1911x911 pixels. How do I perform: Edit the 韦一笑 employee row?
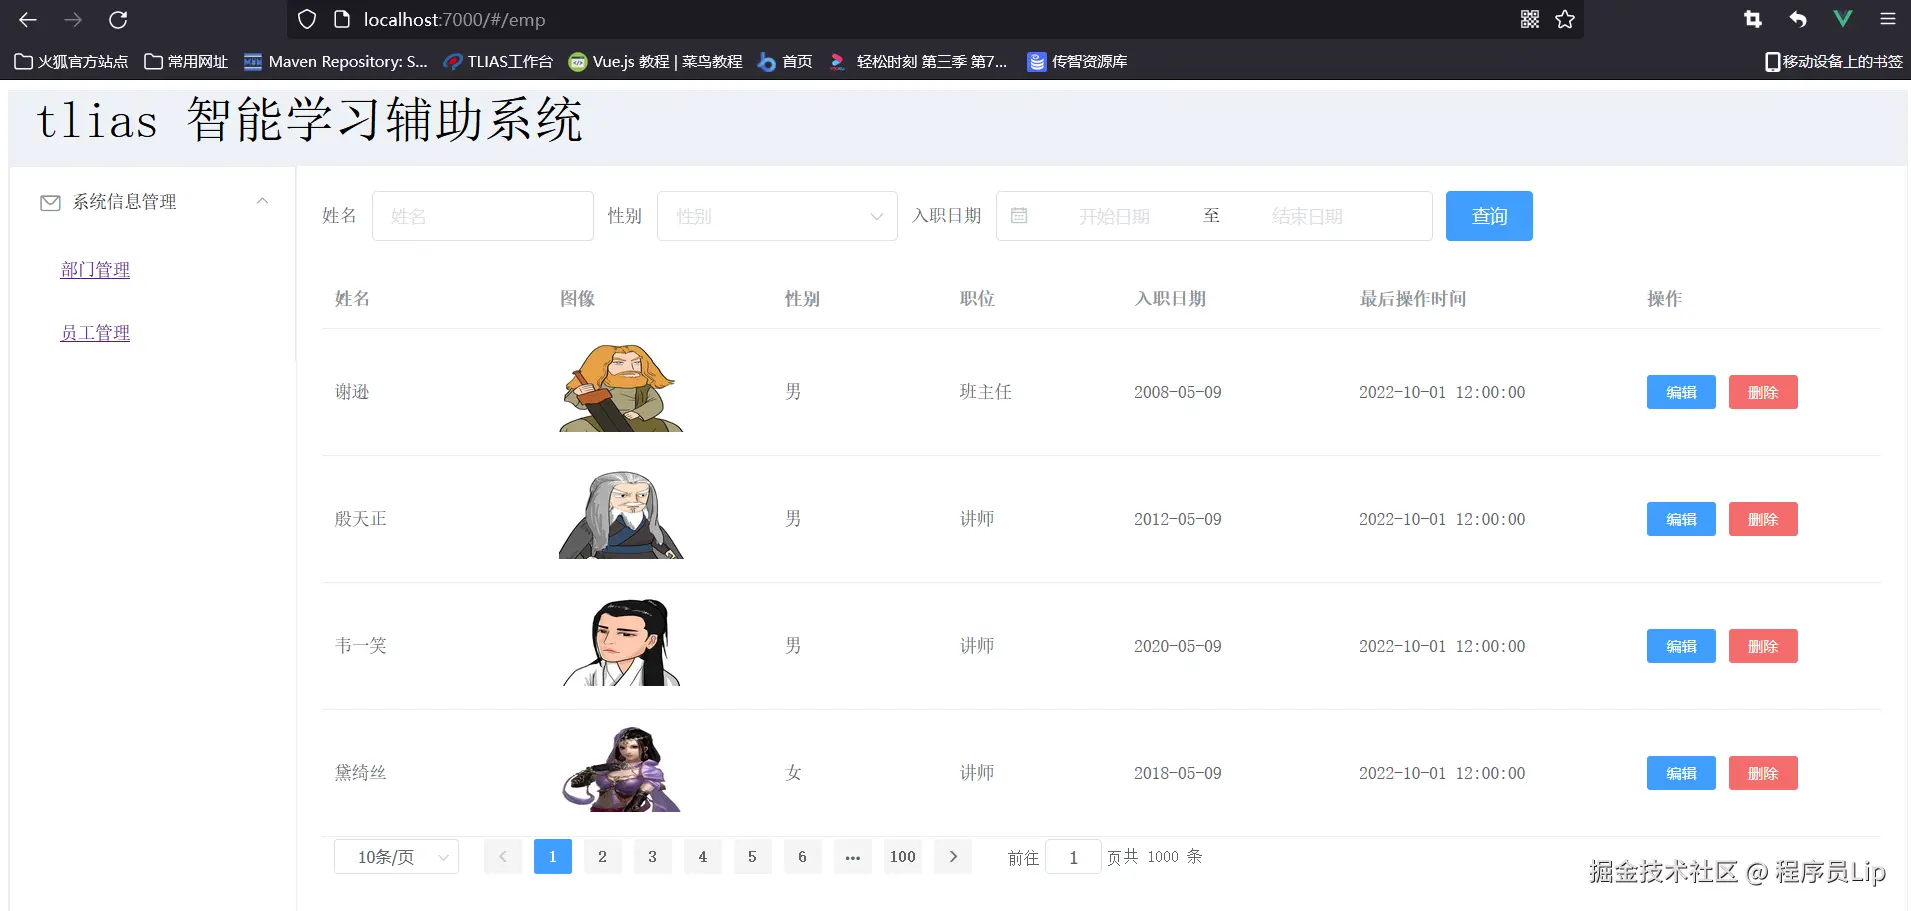(x=1681, y=646)
